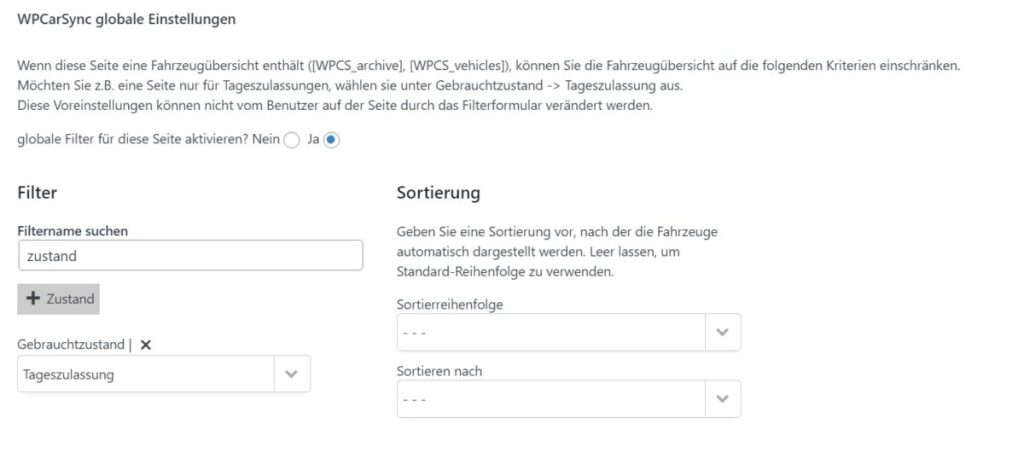This screenshot has width=1024, height=452.
Task: Click the Sortierreihenfolge field label
Action: point(450,304)
